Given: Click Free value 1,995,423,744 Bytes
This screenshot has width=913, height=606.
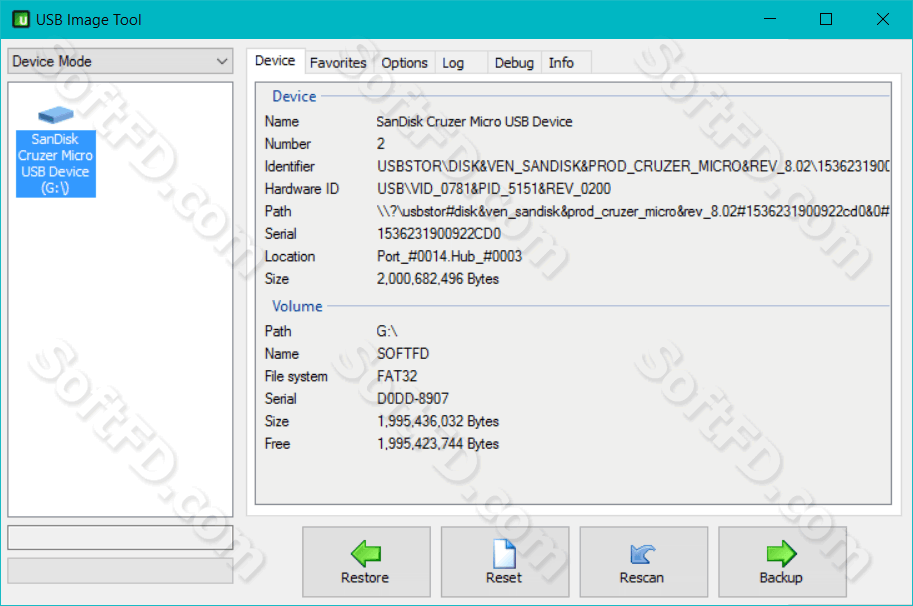Looking at the screenshot, I should tap(437, 444).
